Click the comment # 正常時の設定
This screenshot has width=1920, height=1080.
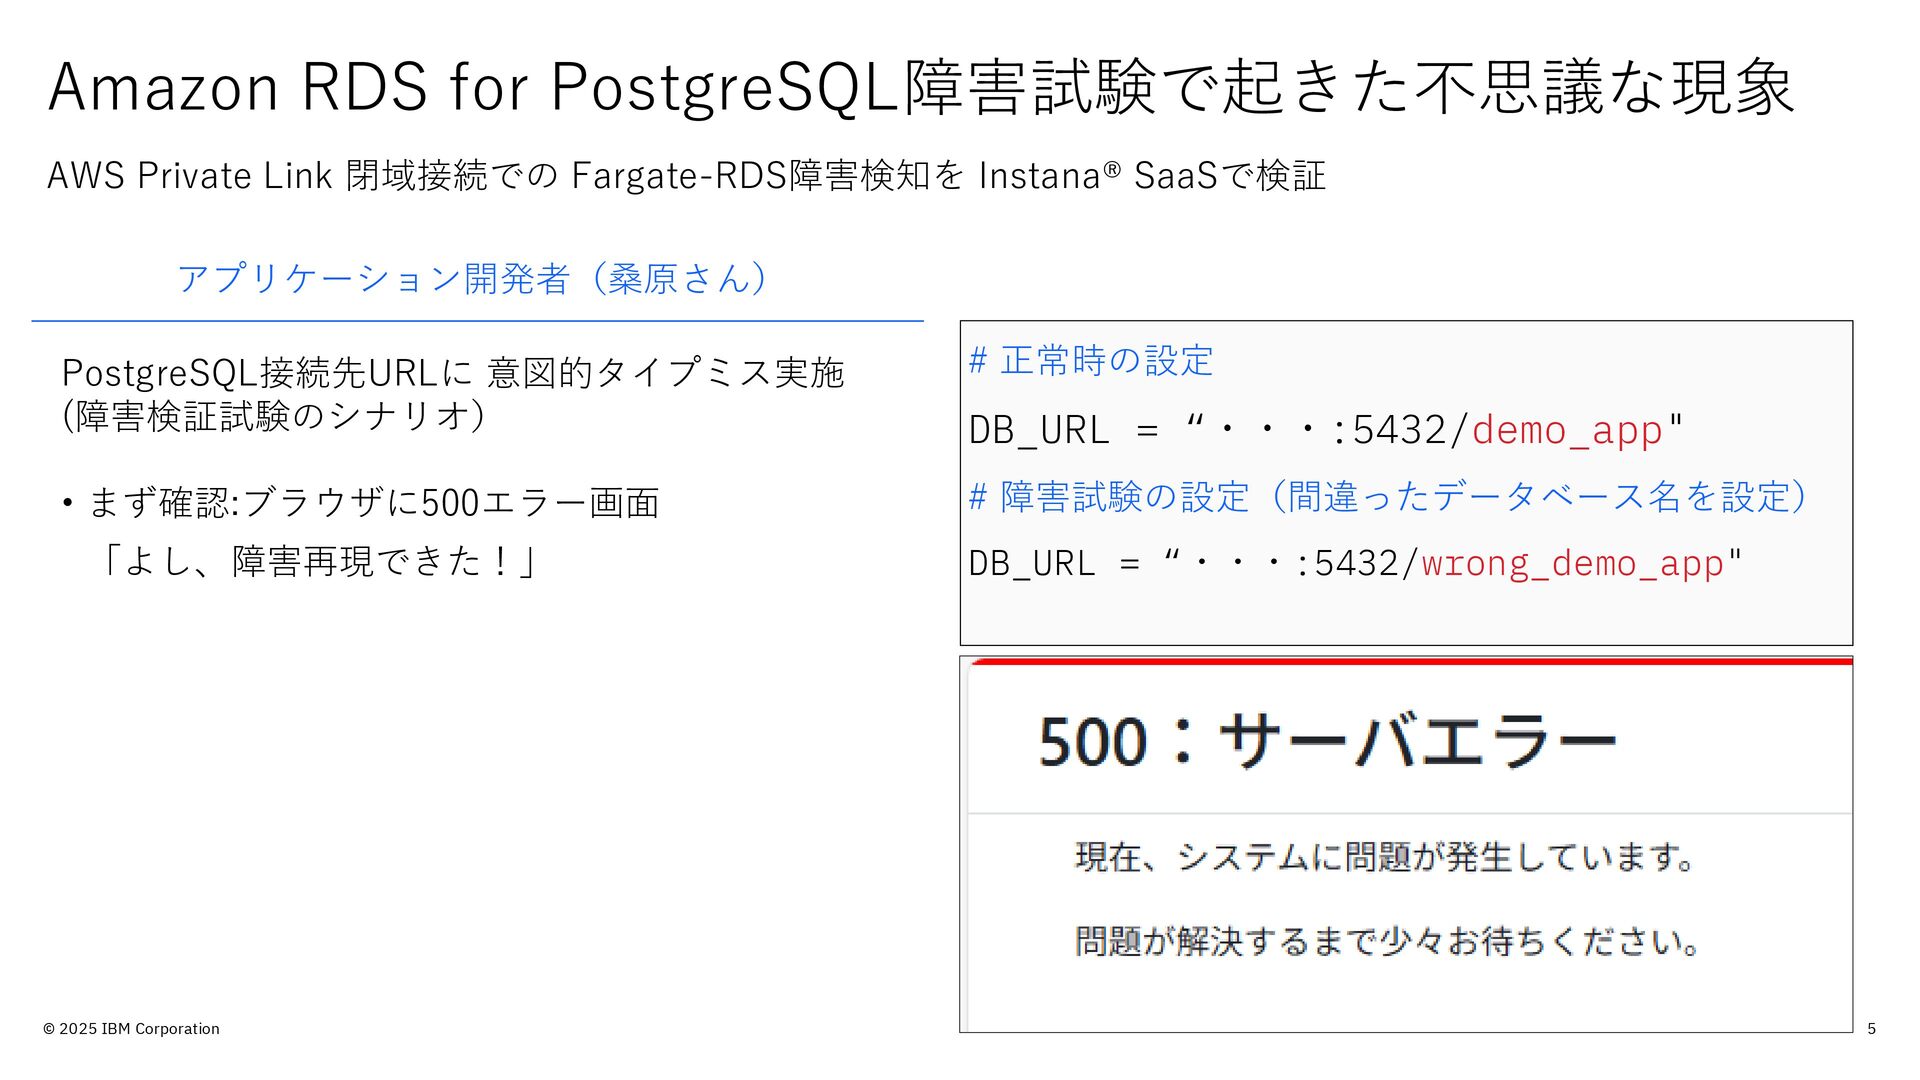tap(1091, 361)
